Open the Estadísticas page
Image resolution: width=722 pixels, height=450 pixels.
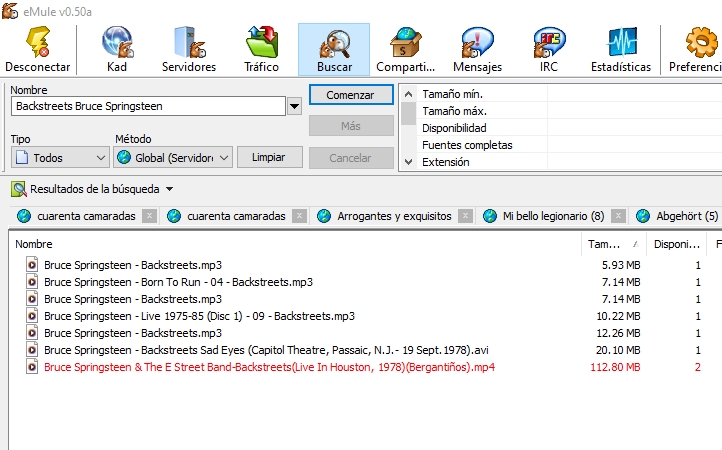click(621, 49)
